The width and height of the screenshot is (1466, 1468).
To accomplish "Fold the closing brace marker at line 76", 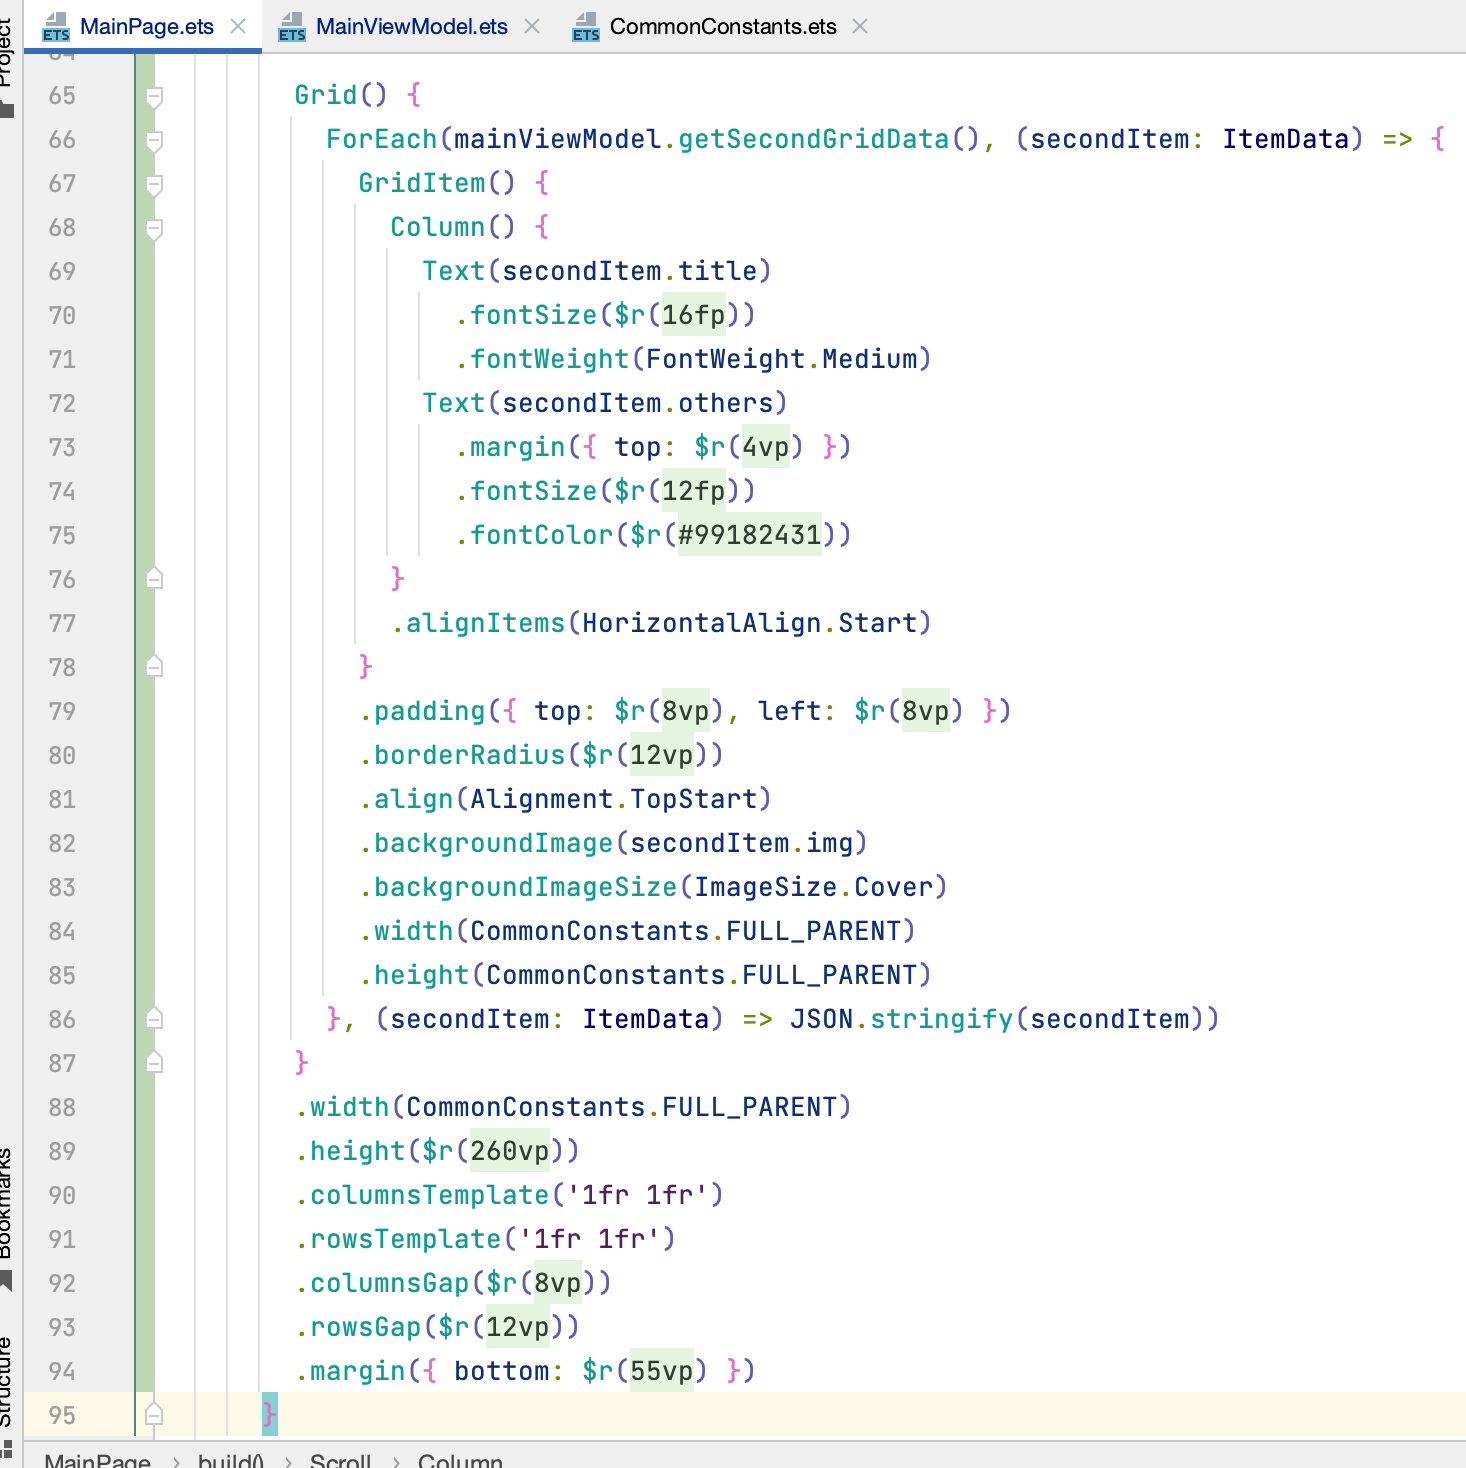I will pyautogui.click(x=154, y=578).
